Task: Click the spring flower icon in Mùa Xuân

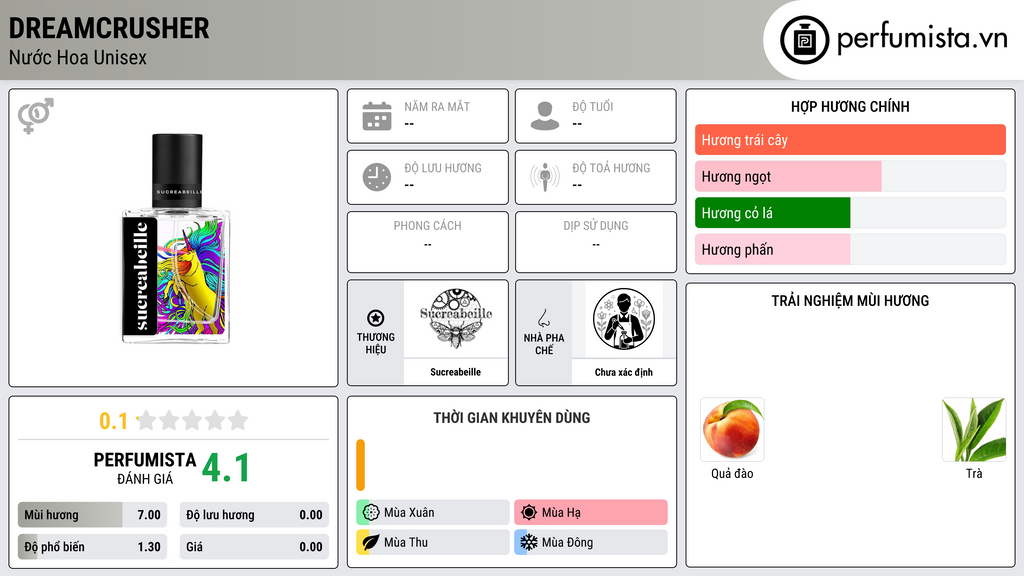Action: pos(371,513)
